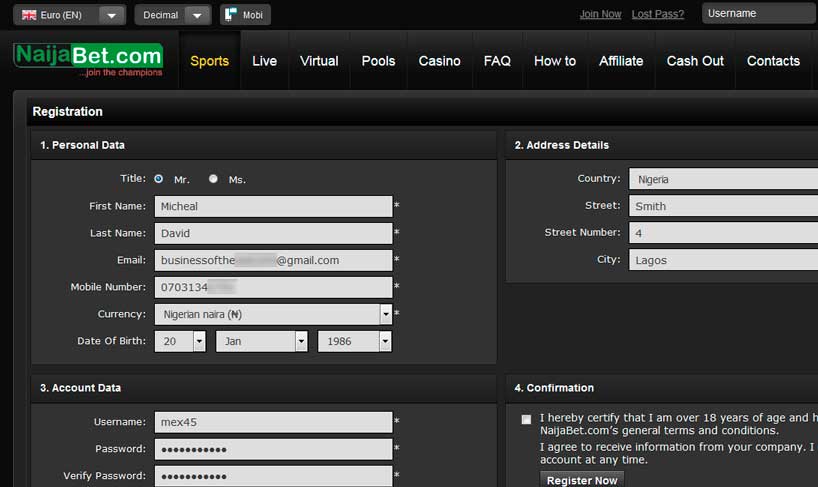Open the birth month dropdown showing Jan
818x487 pixels.
(x=261, y=342)
